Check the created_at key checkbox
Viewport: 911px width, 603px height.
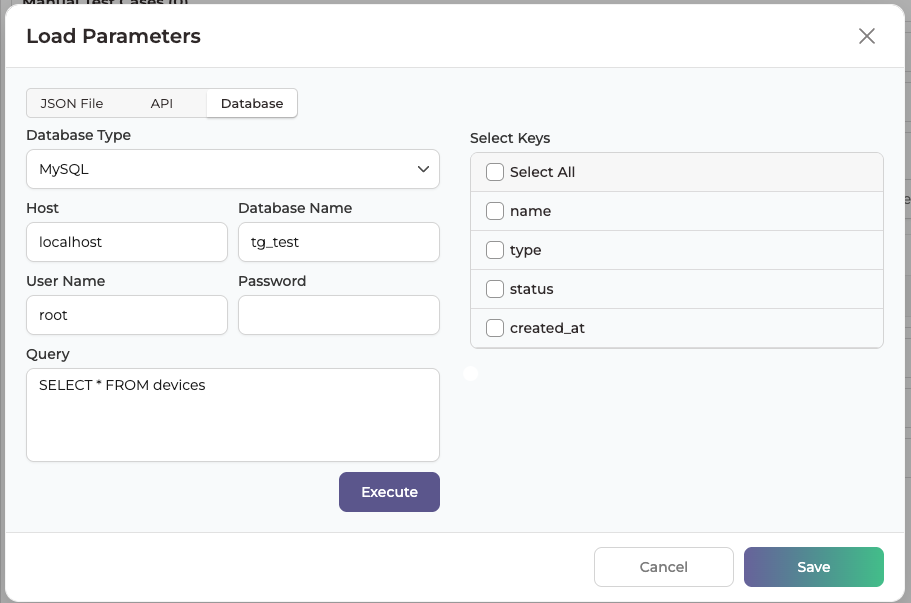click(x=494, y=328)
